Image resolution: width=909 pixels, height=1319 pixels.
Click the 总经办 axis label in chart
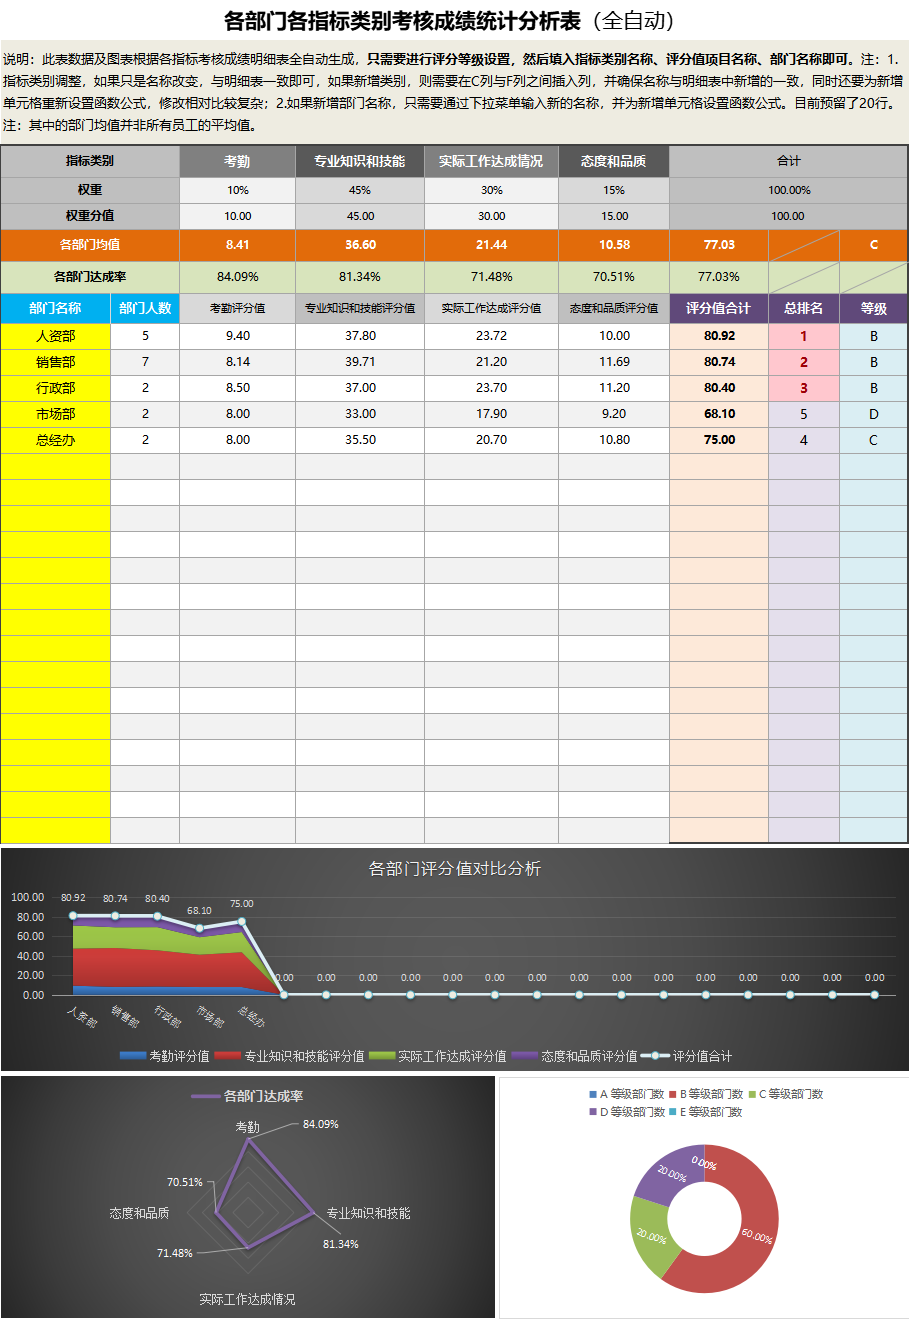click(x=250, y=1016)
